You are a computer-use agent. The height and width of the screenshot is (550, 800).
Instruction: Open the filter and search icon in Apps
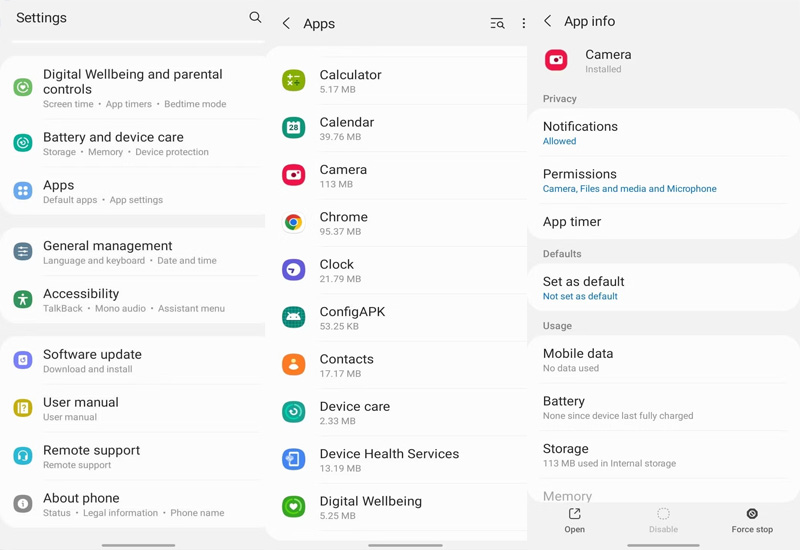[x=497, y=23]
